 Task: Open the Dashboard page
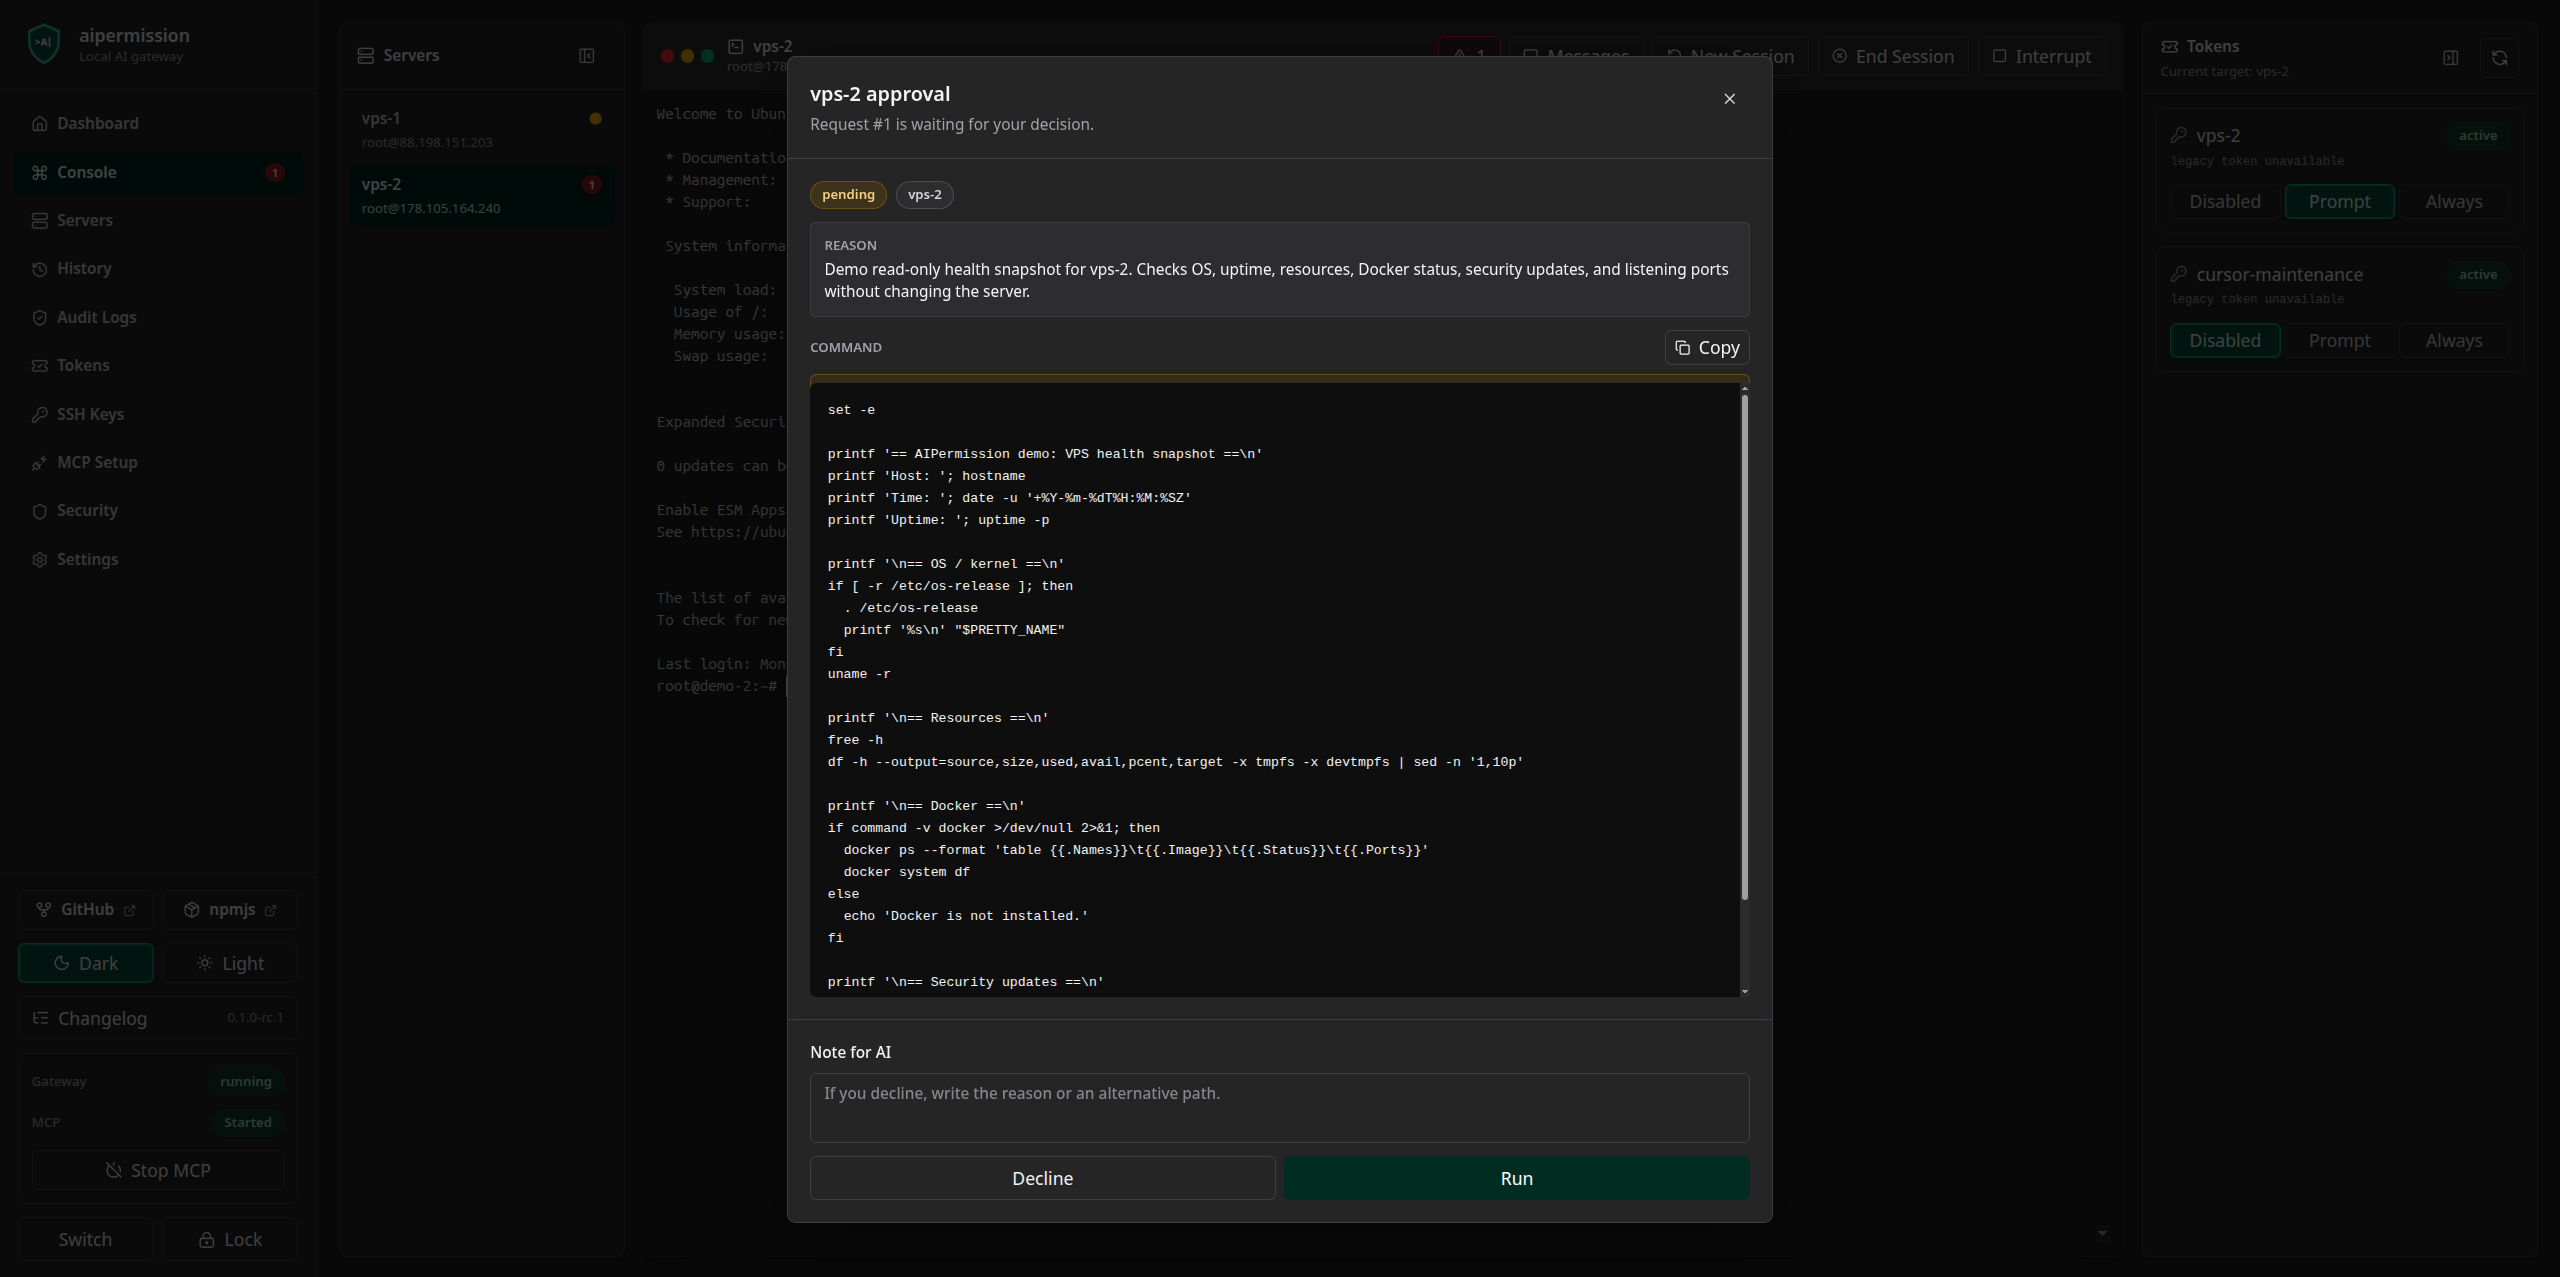pos(158,123)
